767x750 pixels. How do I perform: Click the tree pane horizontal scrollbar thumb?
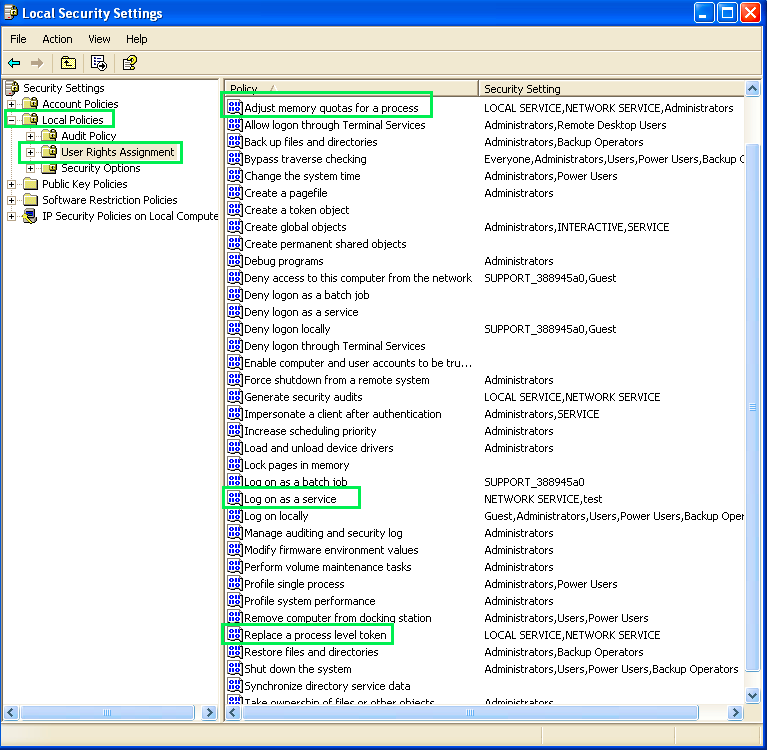107,712
